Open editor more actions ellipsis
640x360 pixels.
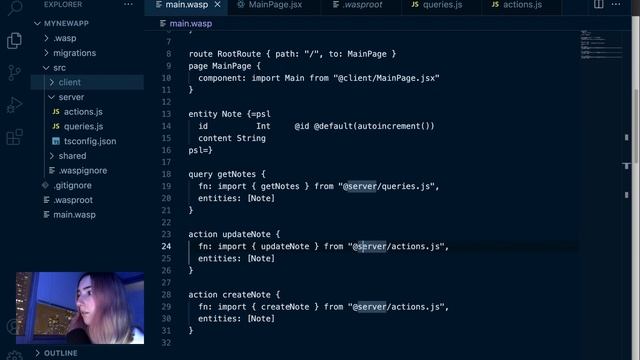point(616,4)
